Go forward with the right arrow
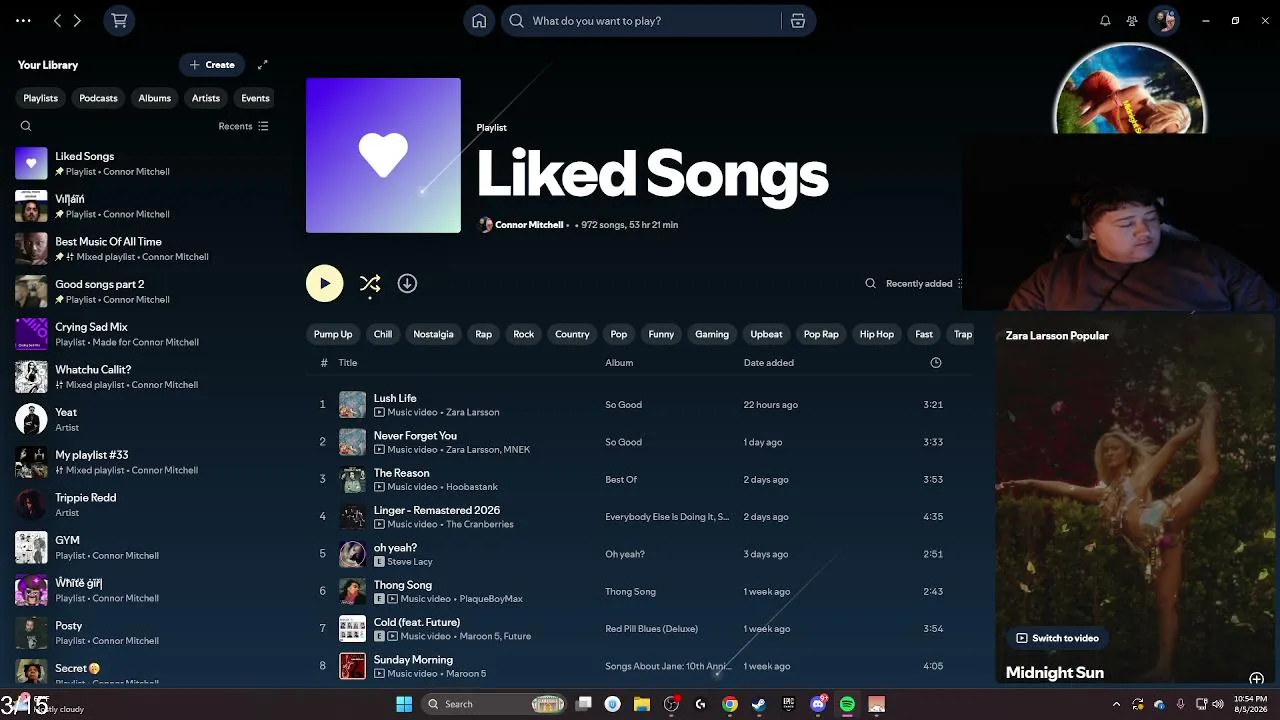Screen dimensions: 1280x720 coord(77,21)
